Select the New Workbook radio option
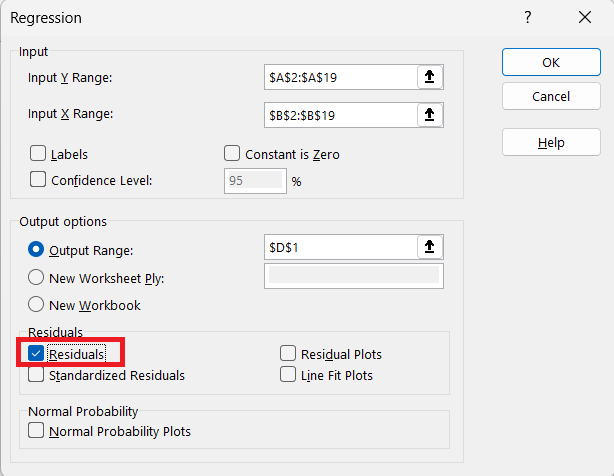This screenshot has height=476, width=614. [36, 304]
